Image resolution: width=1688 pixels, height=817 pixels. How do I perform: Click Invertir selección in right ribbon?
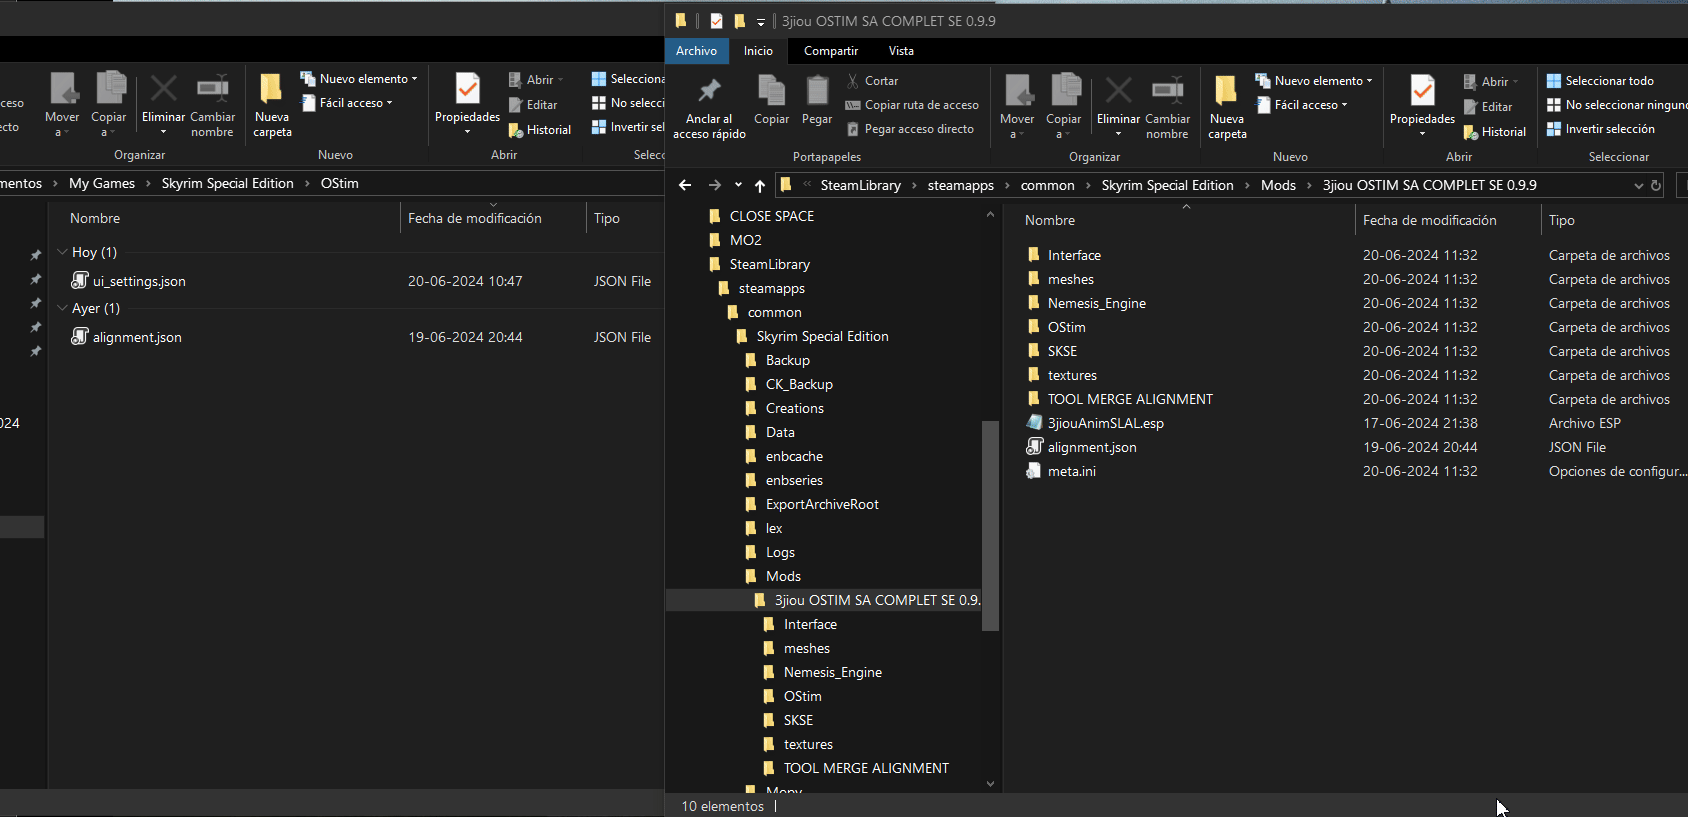[x=1609, y=129]
